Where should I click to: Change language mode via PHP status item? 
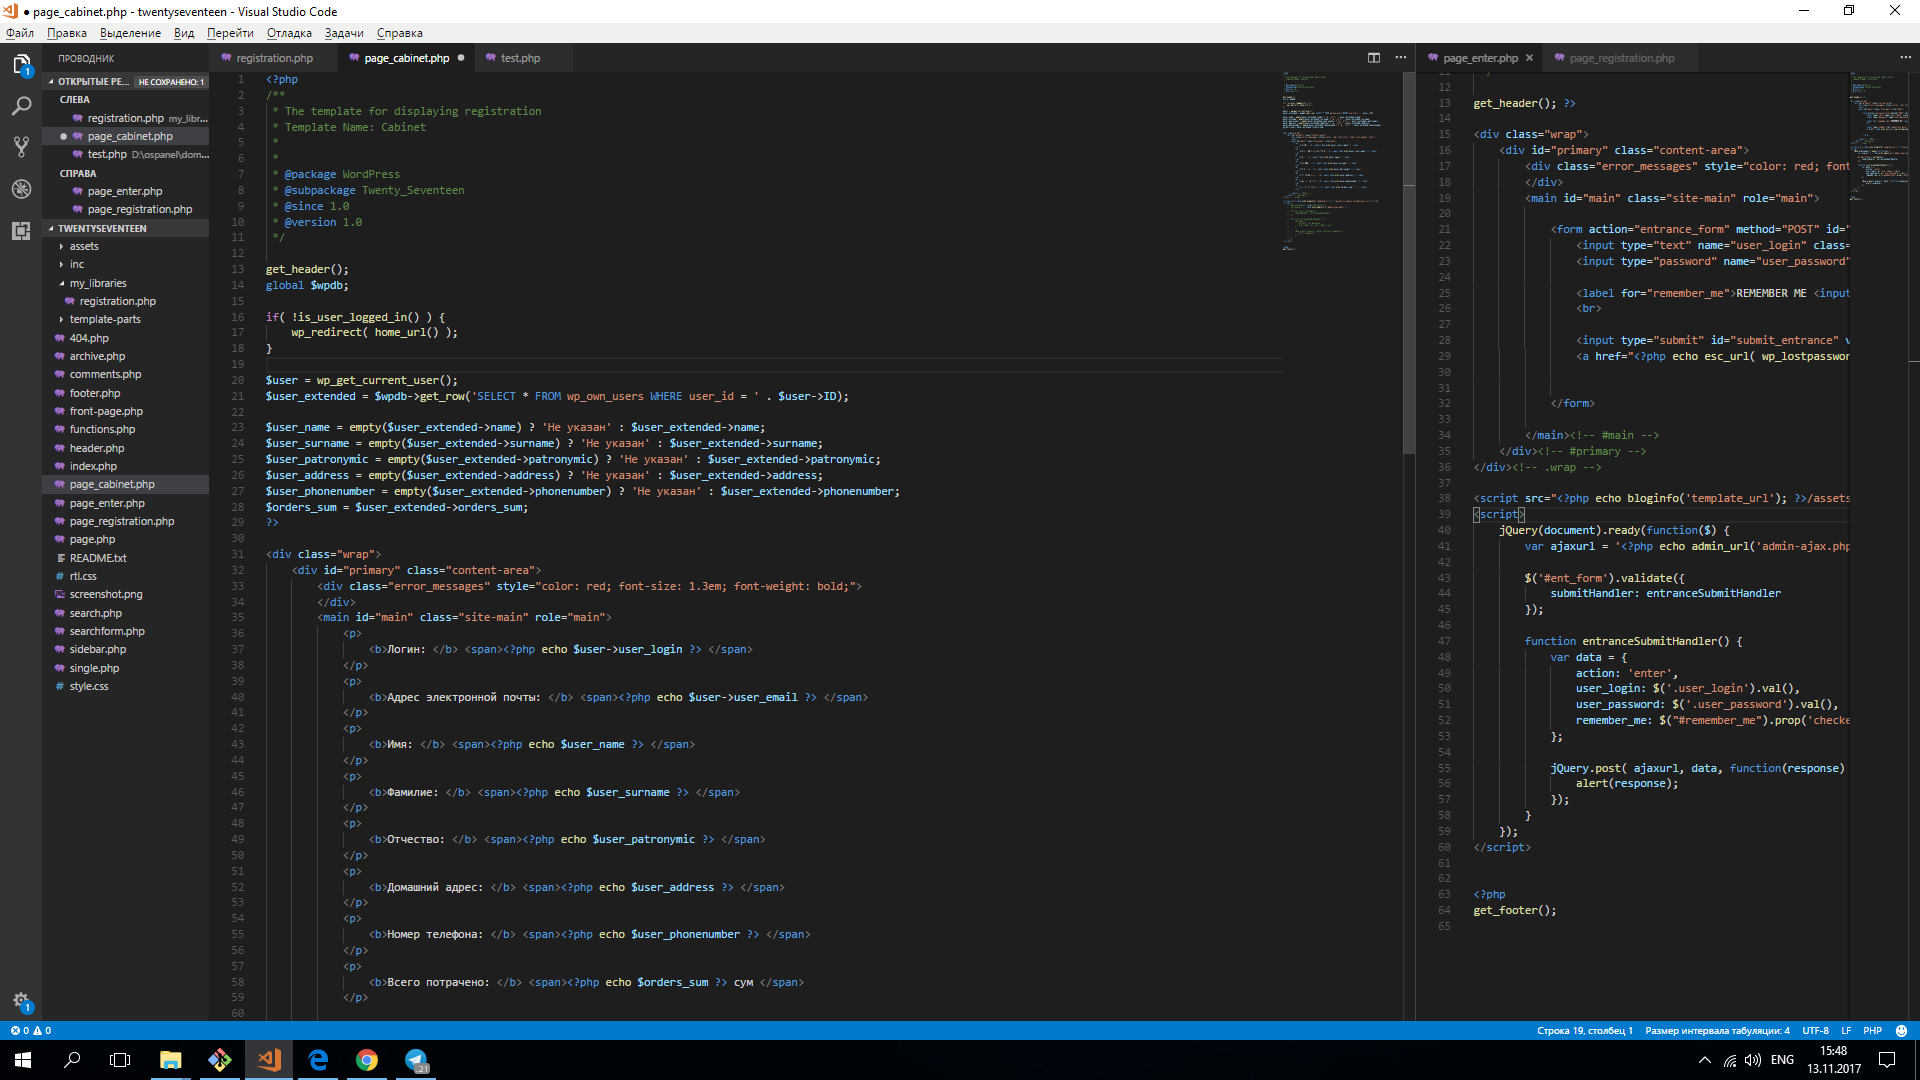[1872, 1031]
